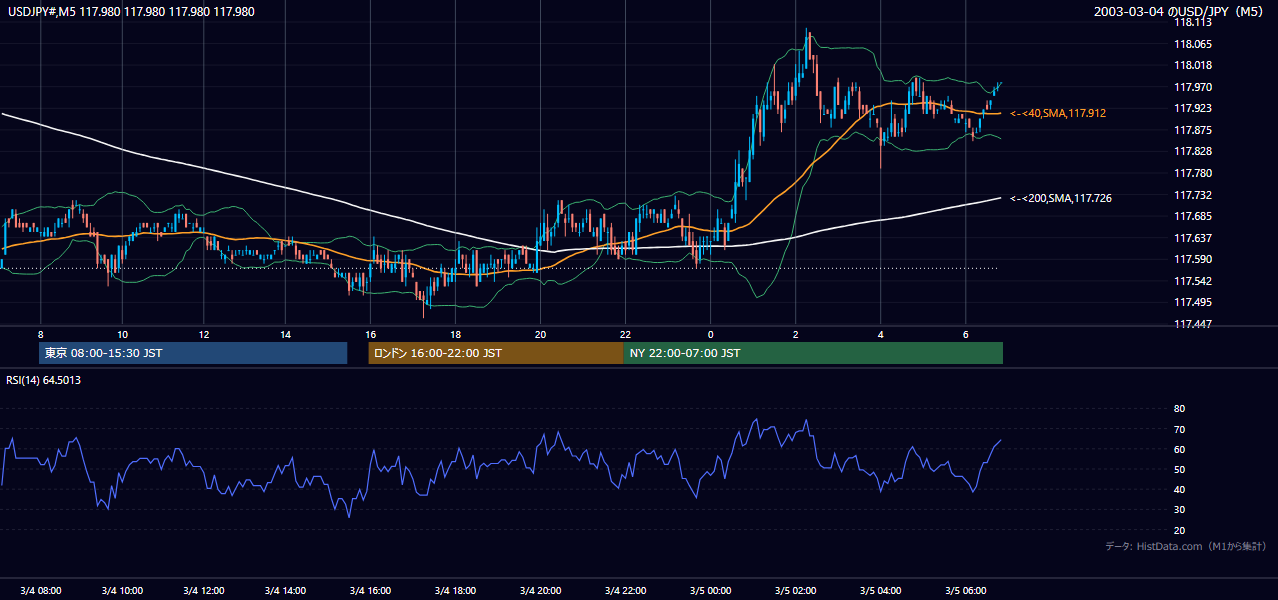Viewport: 1278px width, 600px height.
Task: Click the 3/4 10:00 date label
Action: tap(124, 590)
